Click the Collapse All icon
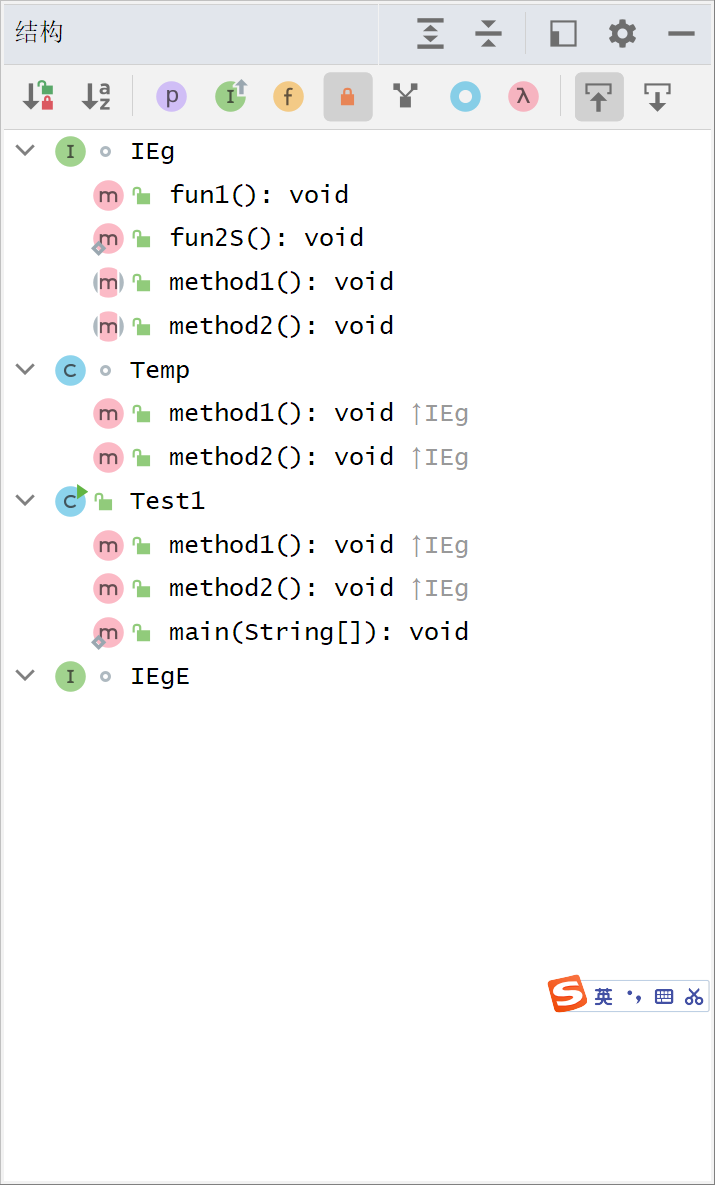715x1185 pixels. (x=488, y=34)
